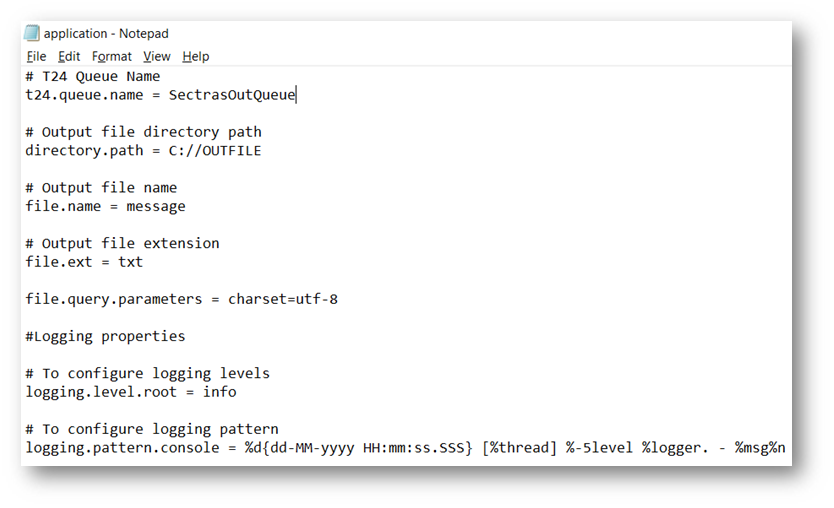The height and width of the screenshot is (508, 834).
Task: Click the t24.queue.name = SectrasOutQueue line
Action: (x=160, y=95)
